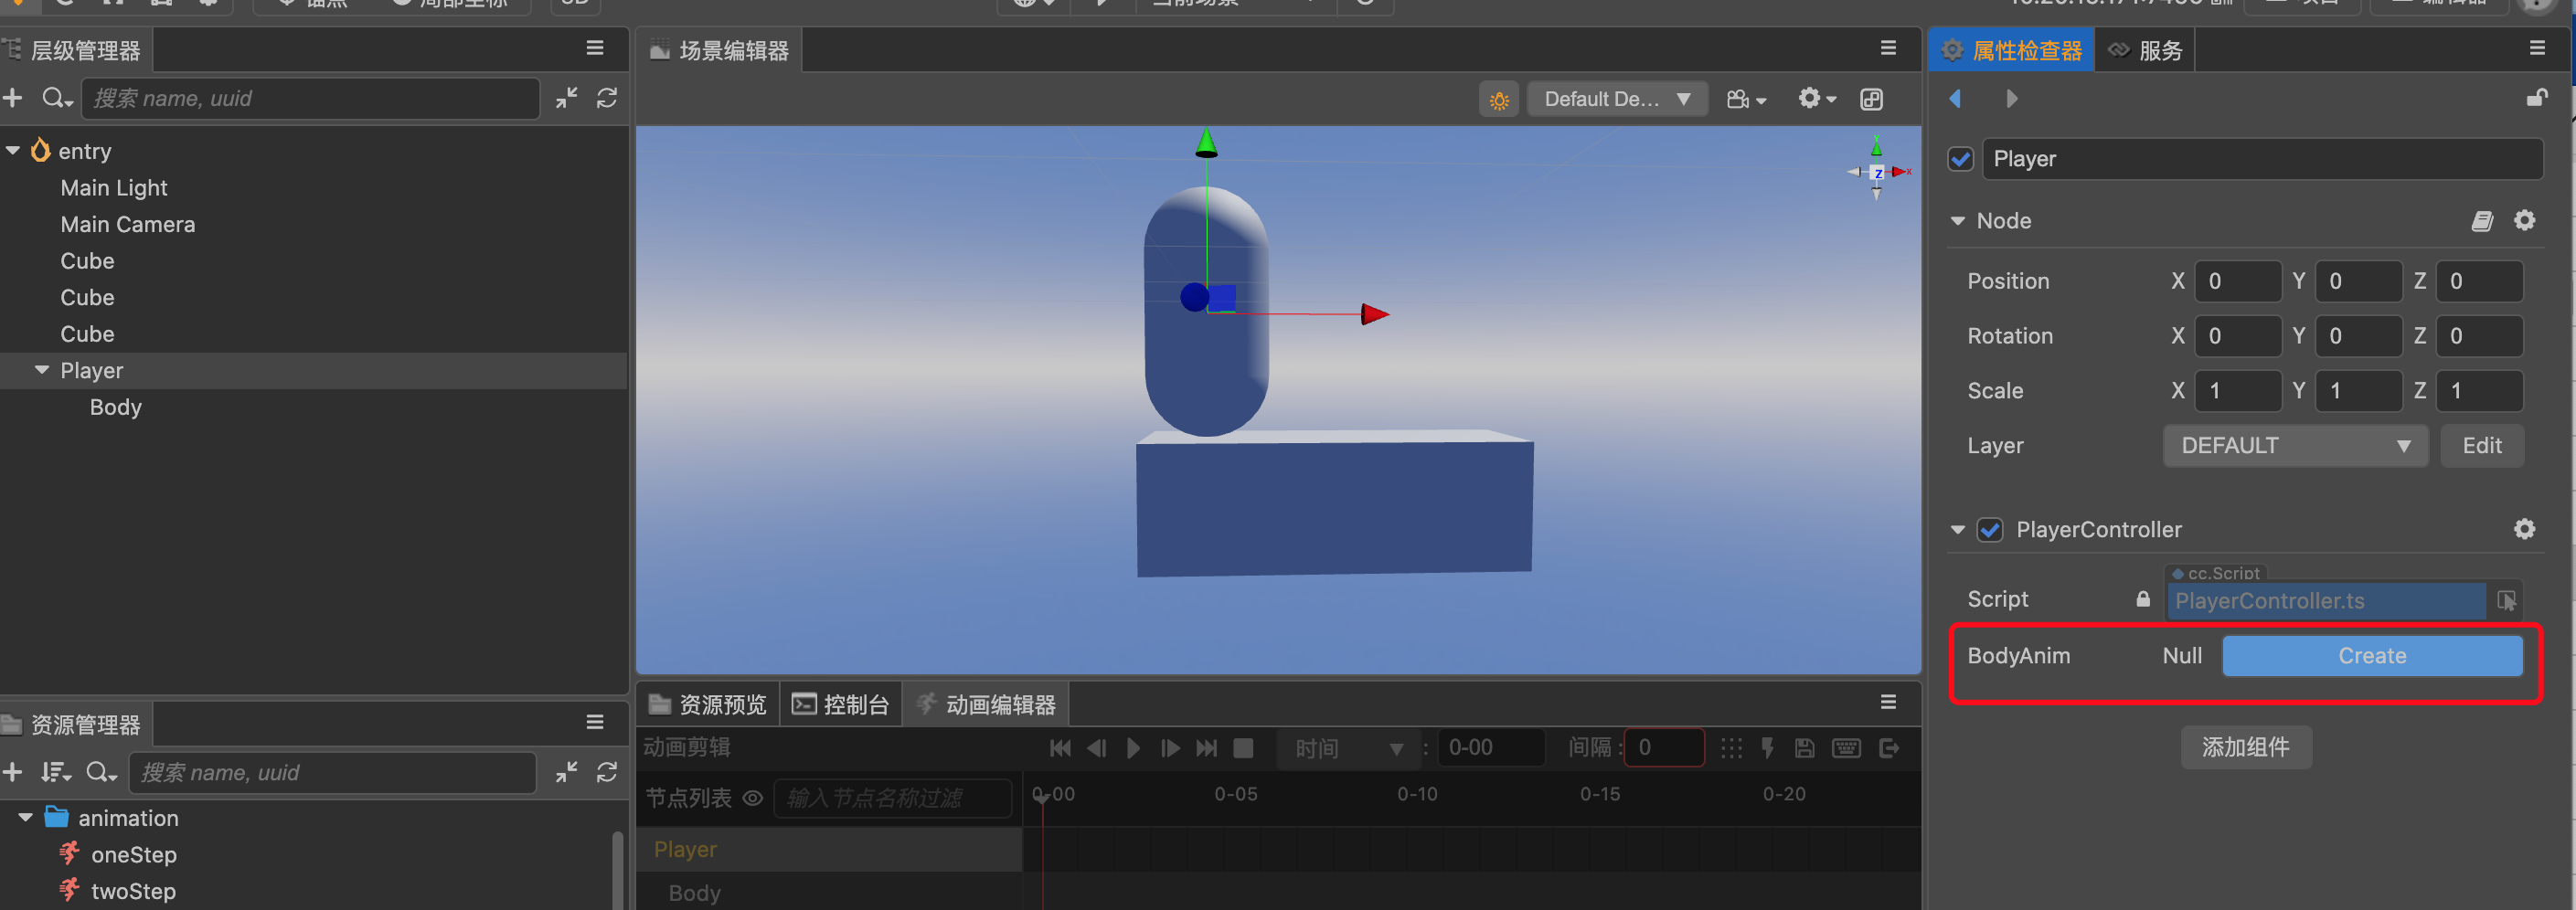The image size is (2576, 910).
Task: Open Node help documentation icon
Action: click(x=2482, y=221)
